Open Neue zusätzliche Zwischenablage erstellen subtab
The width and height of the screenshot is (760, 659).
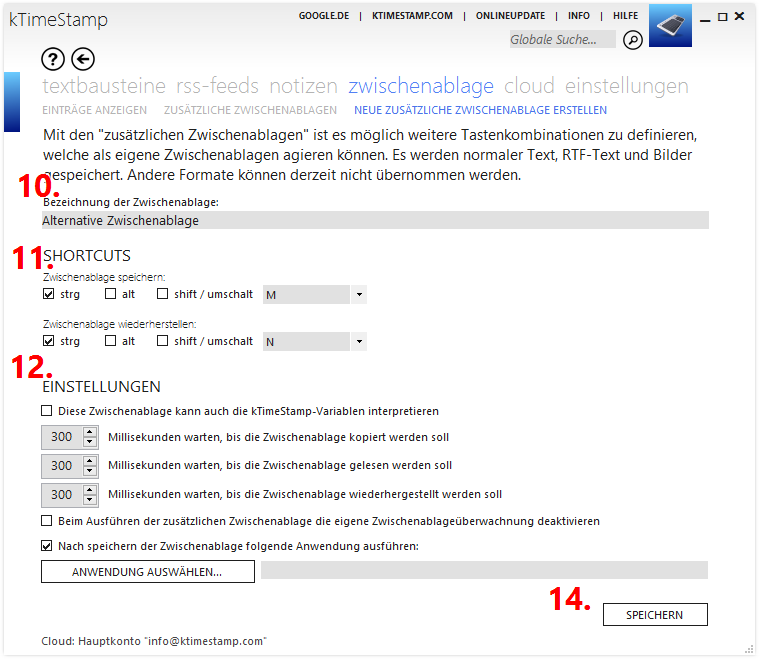(x=480, y=110)
